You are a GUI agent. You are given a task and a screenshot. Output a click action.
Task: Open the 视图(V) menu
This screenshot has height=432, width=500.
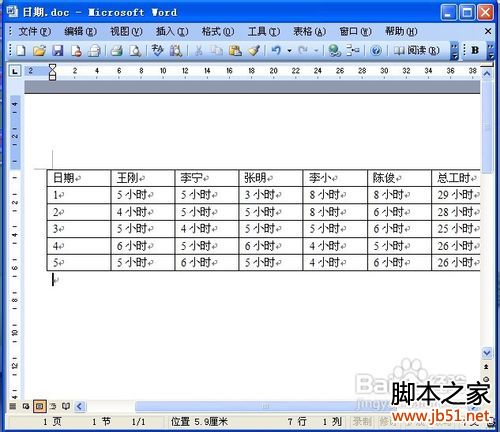click(126, 32)
